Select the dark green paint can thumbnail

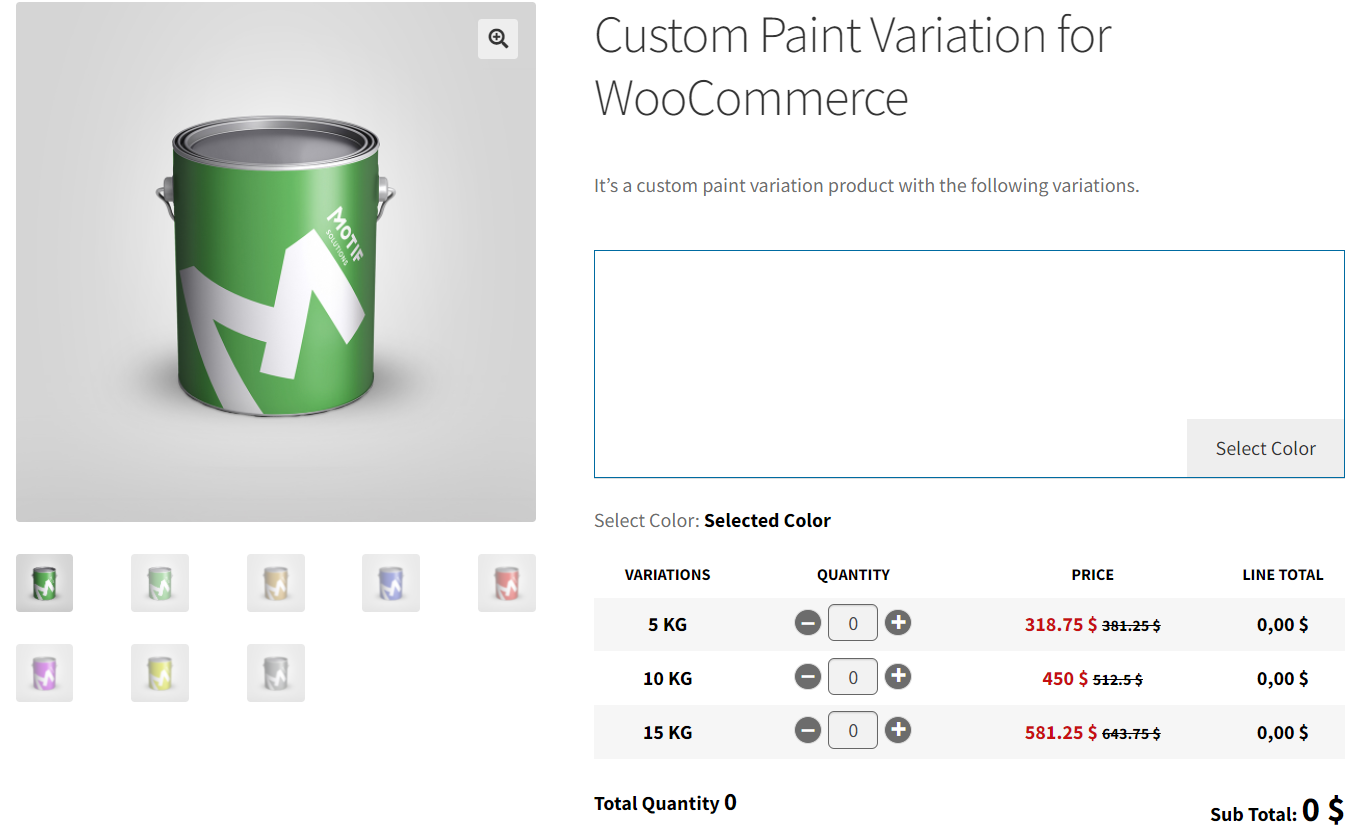click(x=44, y=583)
